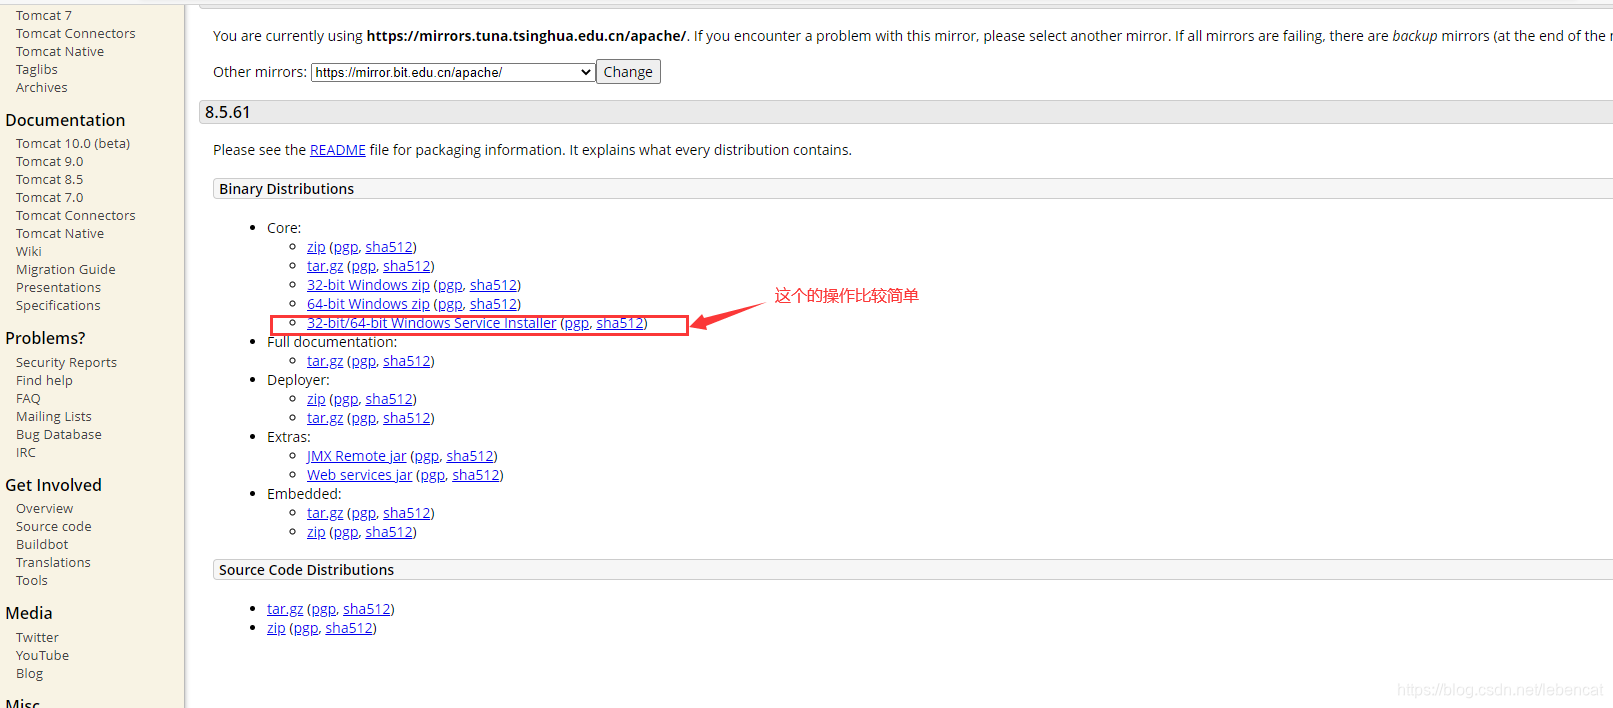This screenshot has height=708, width=1613.
Task: Go to the Wiki page
Action: [29, 252]
